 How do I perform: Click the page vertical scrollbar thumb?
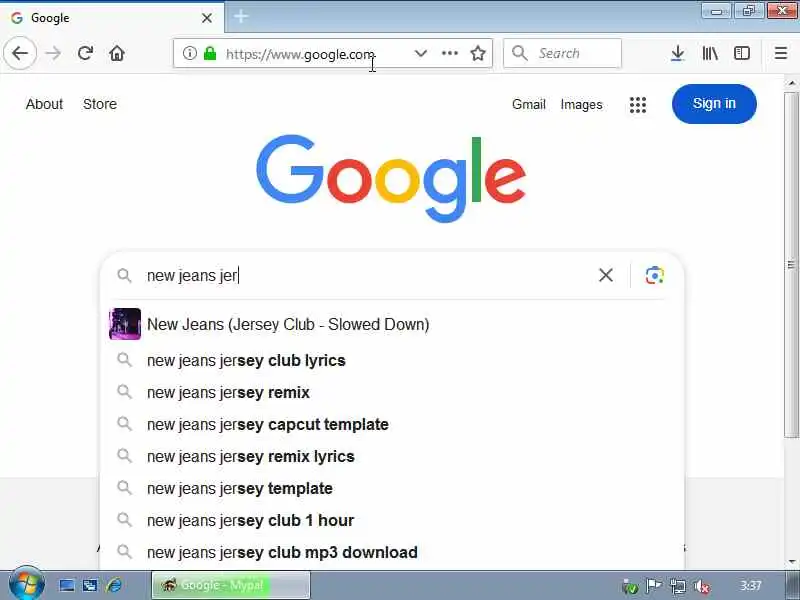click(791, 264)
